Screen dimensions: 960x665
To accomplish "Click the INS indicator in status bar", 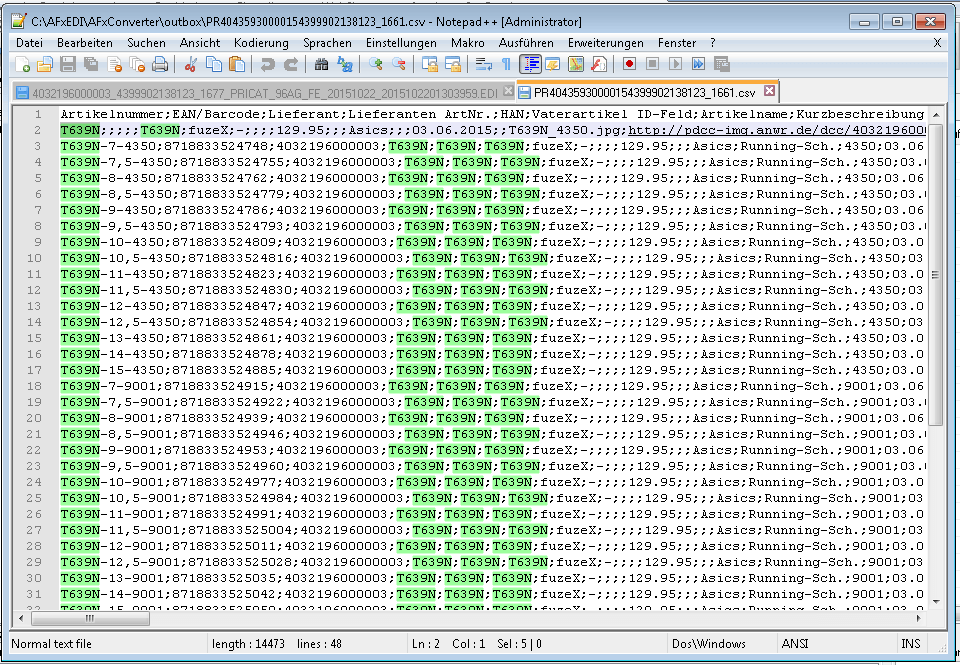I will tap(910, 644).
